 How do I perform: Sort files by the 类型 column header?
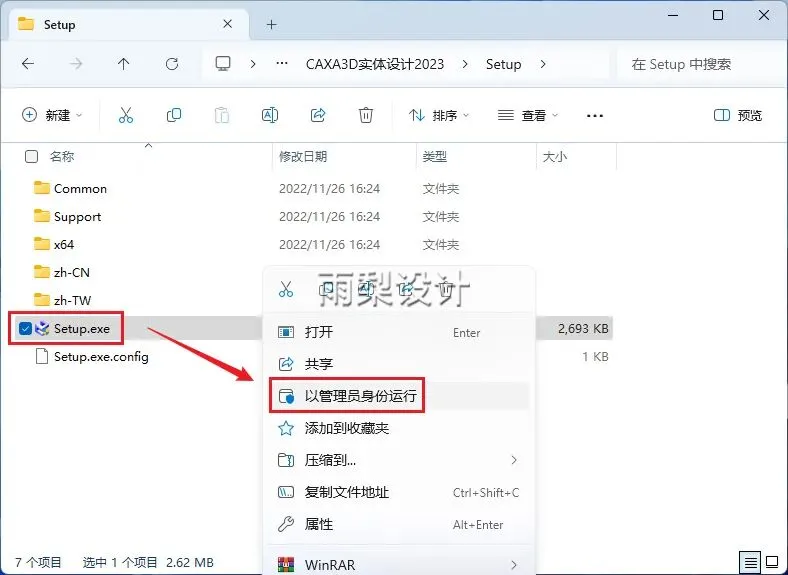pos(435,157)
